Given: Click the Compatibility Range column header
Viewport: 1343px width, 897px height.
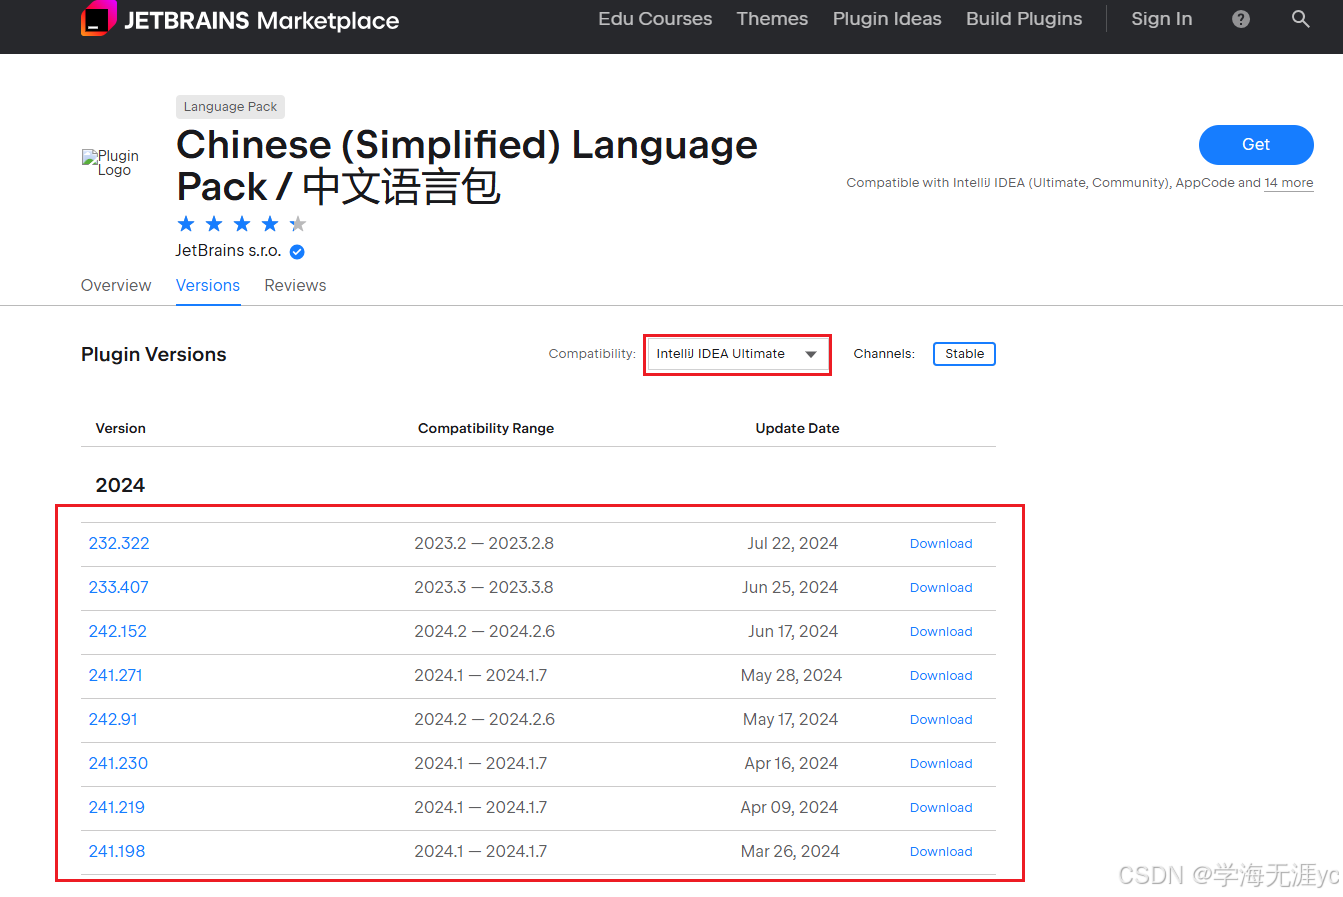Looking at the screenshot, I should [x=486, y=428].
